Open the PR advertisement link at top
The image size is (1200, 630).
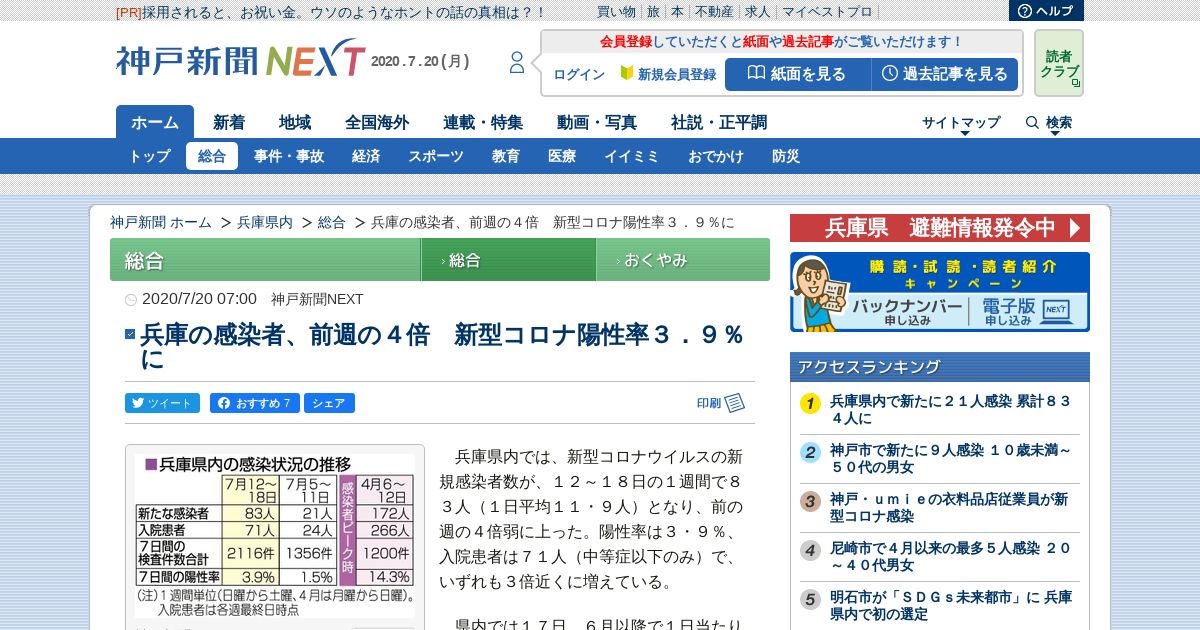tap(331, 12)
